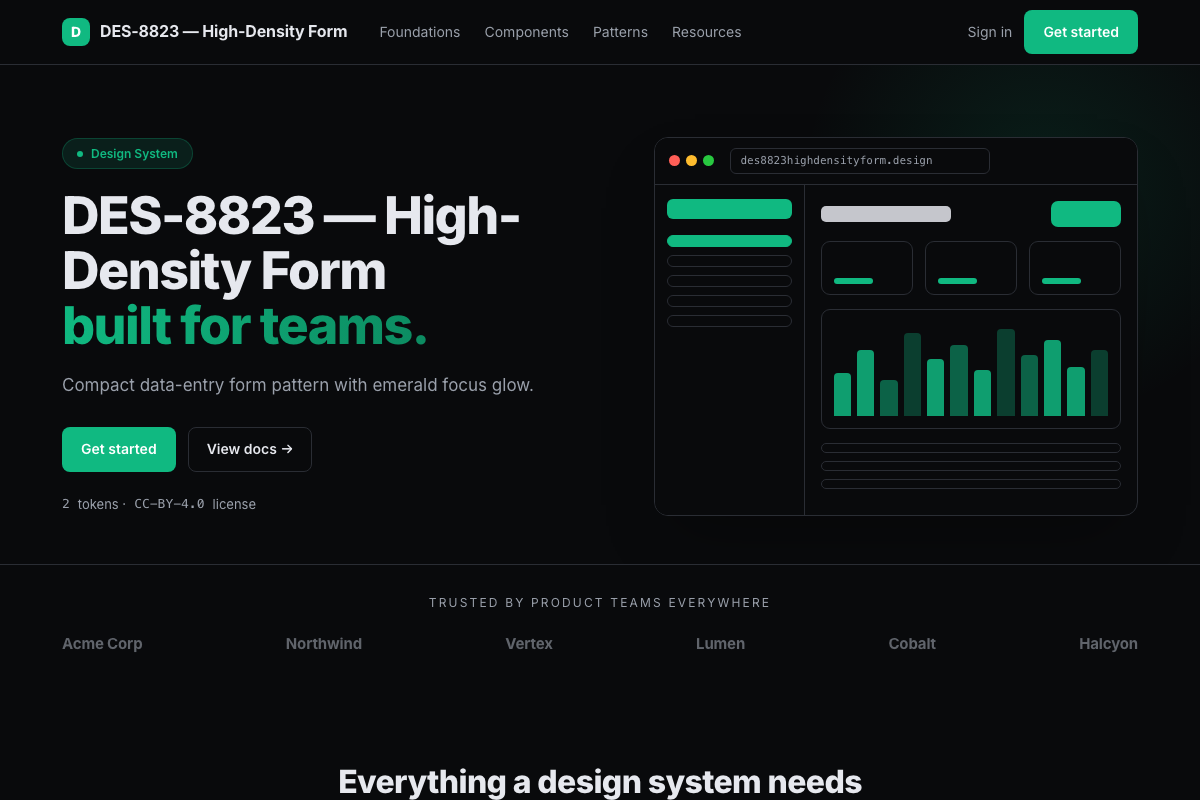Click the green D logo icon

pyautogui.click(x=76, y=32)
